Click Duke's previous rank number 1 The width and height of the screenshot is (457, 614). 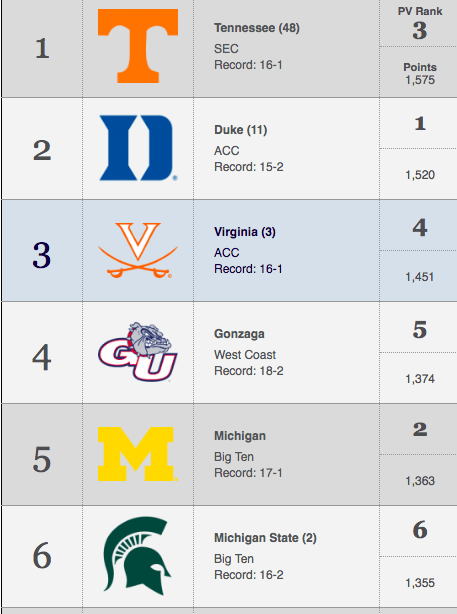tap(420, 124)
